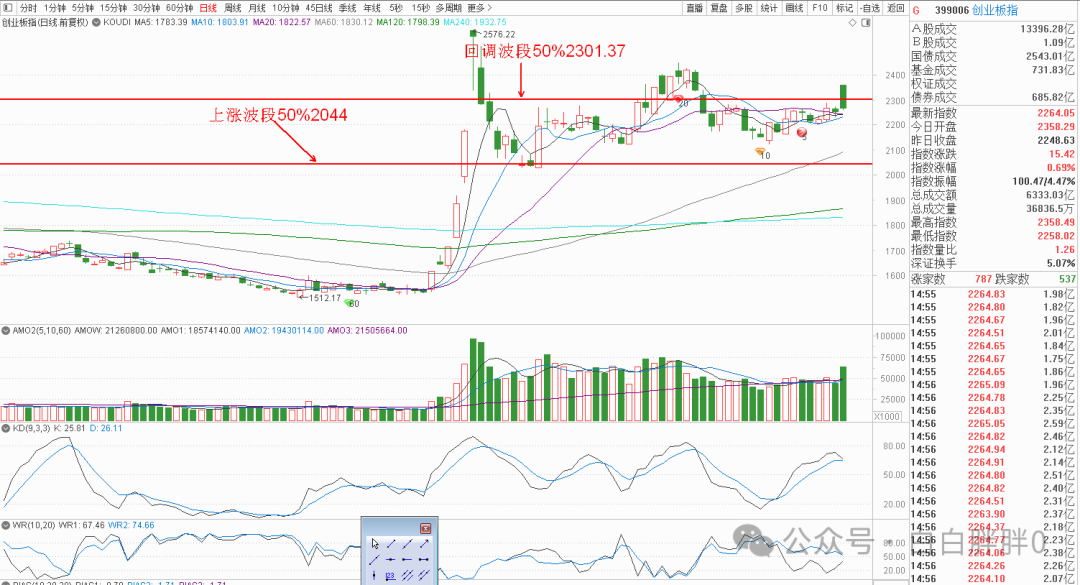Screen dimensions: 1080x585
Task: Click the 最新指数 value 2264.05
Action: click(1056, 113)
